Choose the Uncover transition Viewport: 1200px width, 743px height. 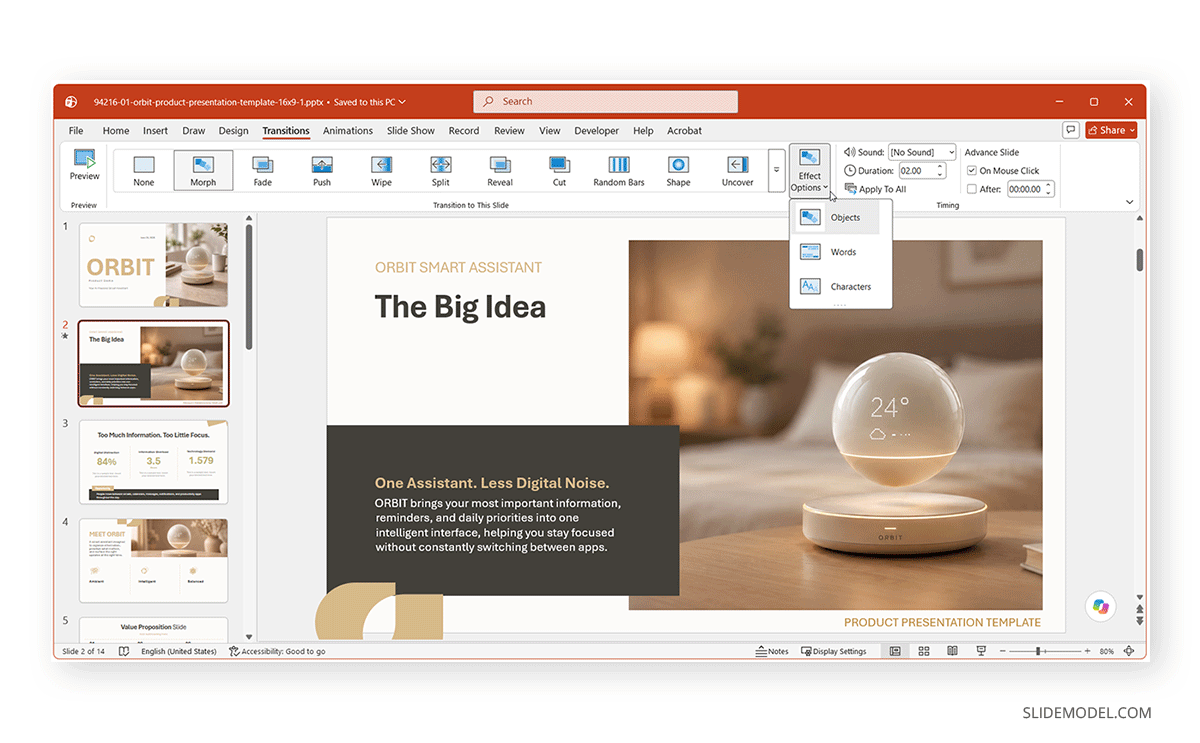pyautogui.click(x=738, y=170)
